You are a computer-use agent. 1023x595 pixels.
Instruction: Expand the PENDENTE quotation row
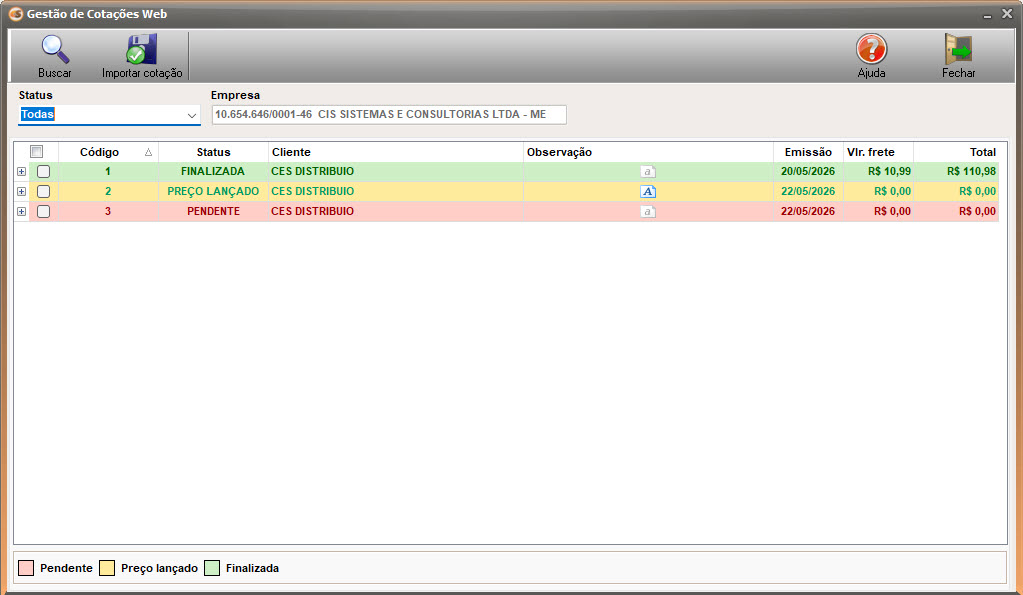tap(22, 211)
